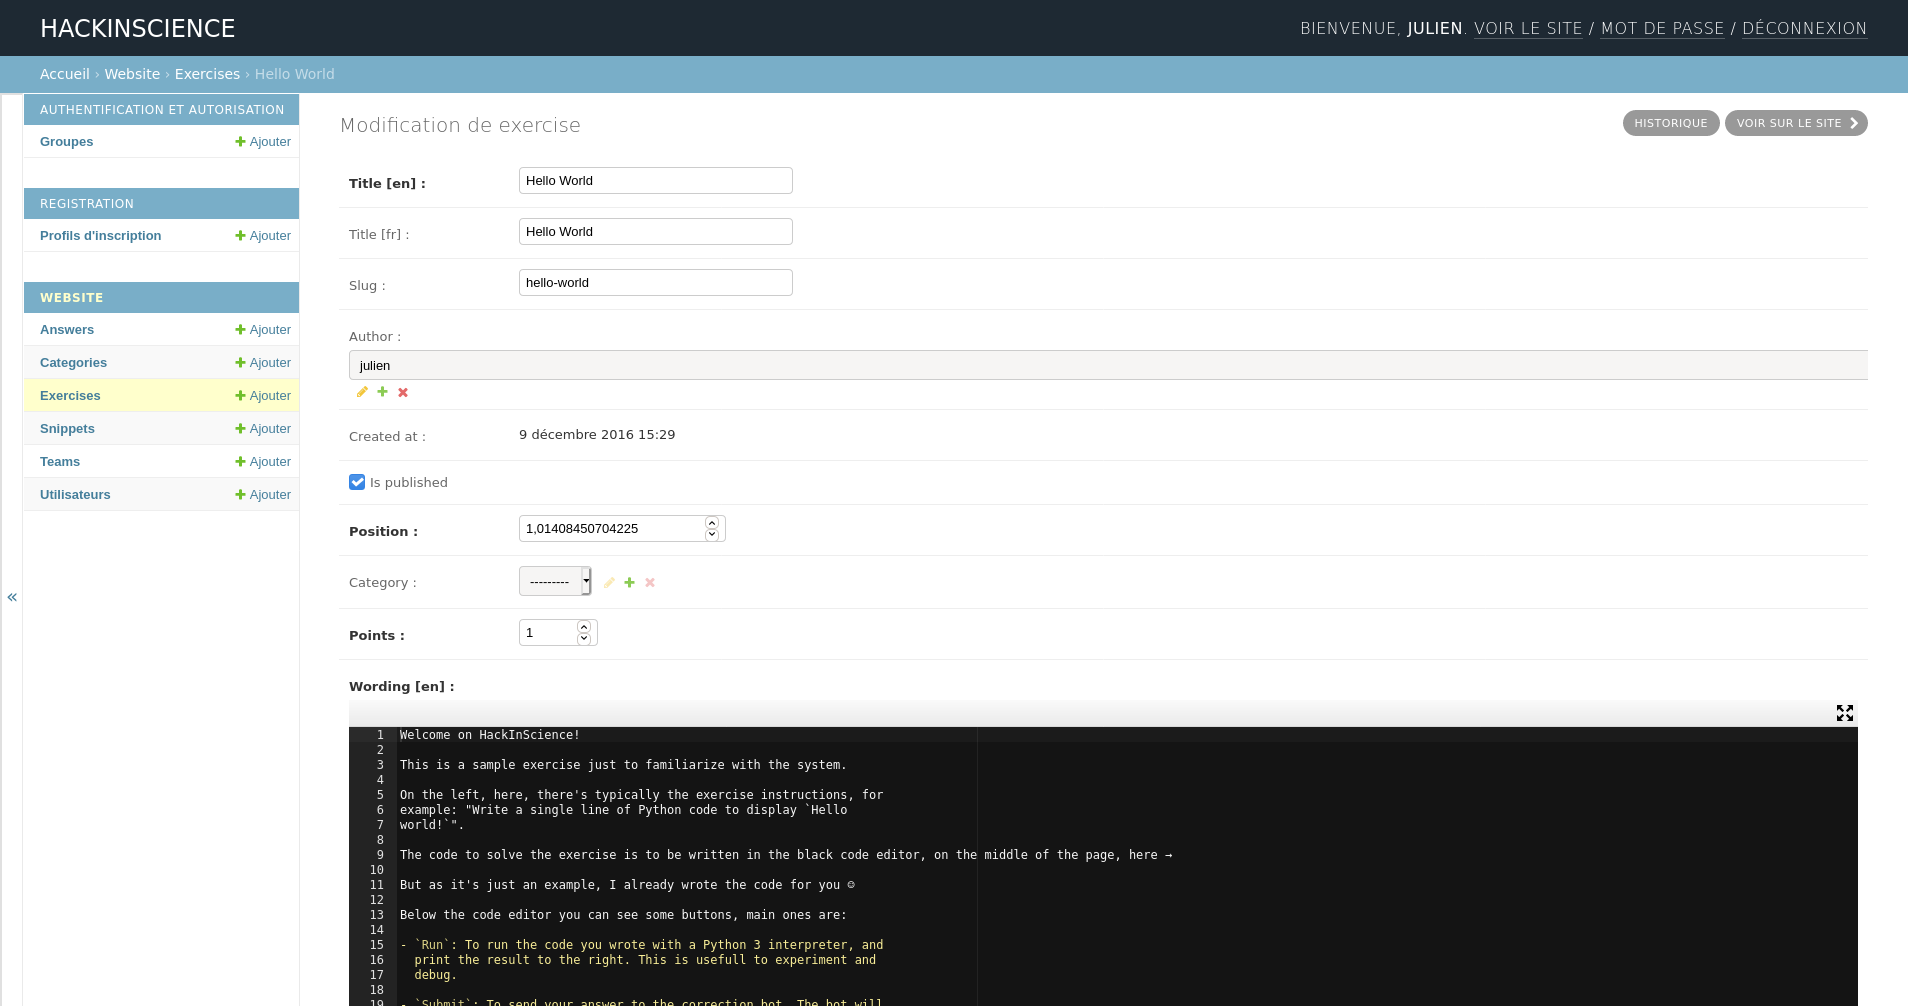1908x1006 pixels.
Task: Click the plus Ajouter link for Teams
Action: click(263, 462)
